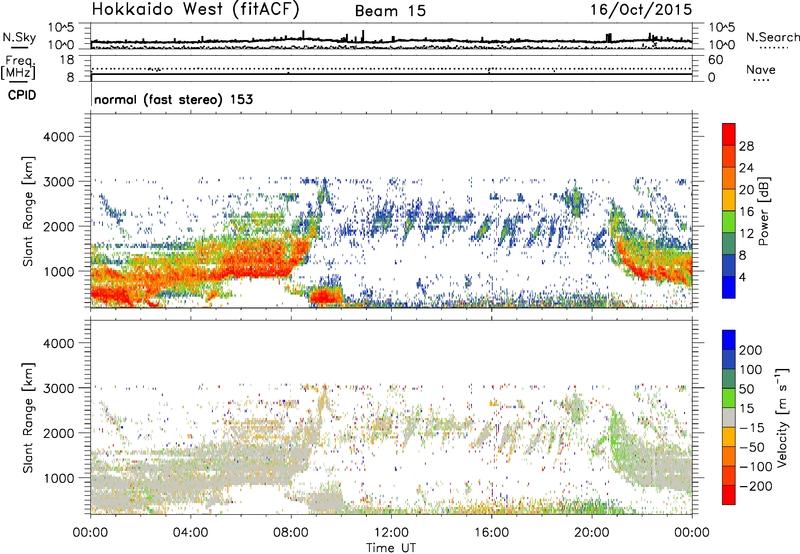Click the '200' label on Velocity colorbar
The image size is (800, 554).
pyautogui.click(x=751, y=350)
